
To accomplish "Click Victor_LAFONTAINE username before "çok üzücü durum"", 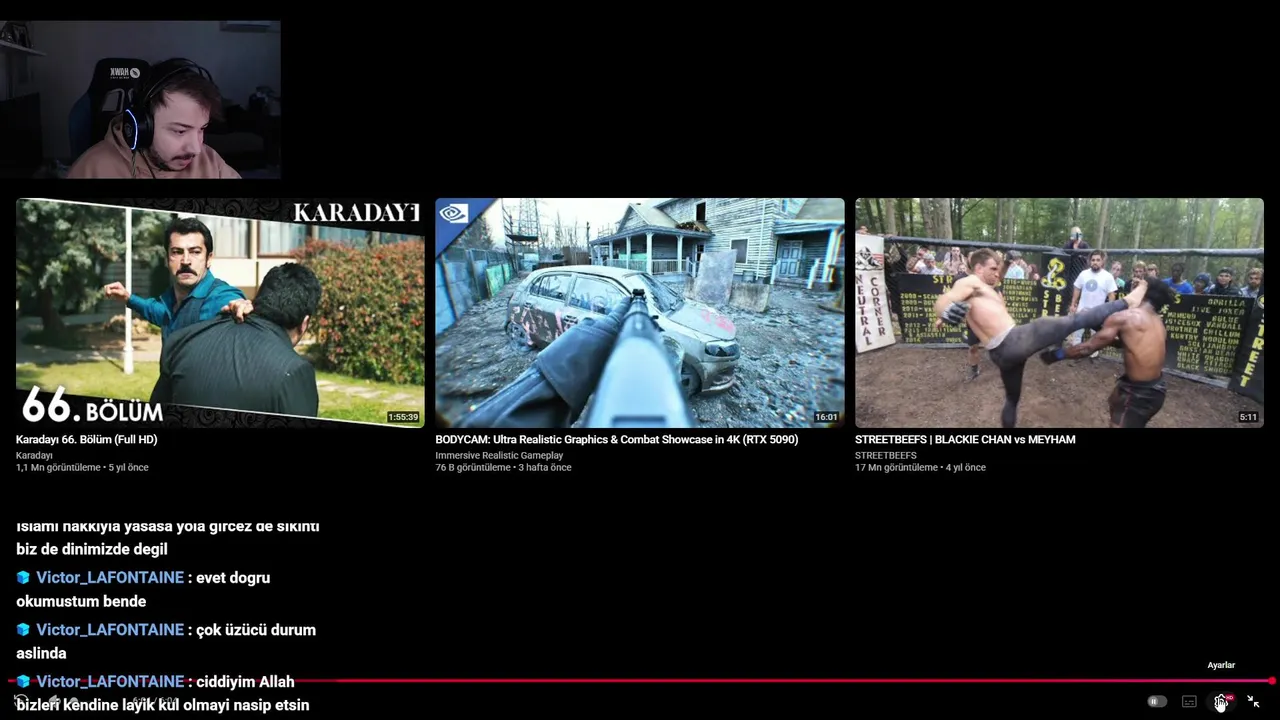I will (110, 630).
